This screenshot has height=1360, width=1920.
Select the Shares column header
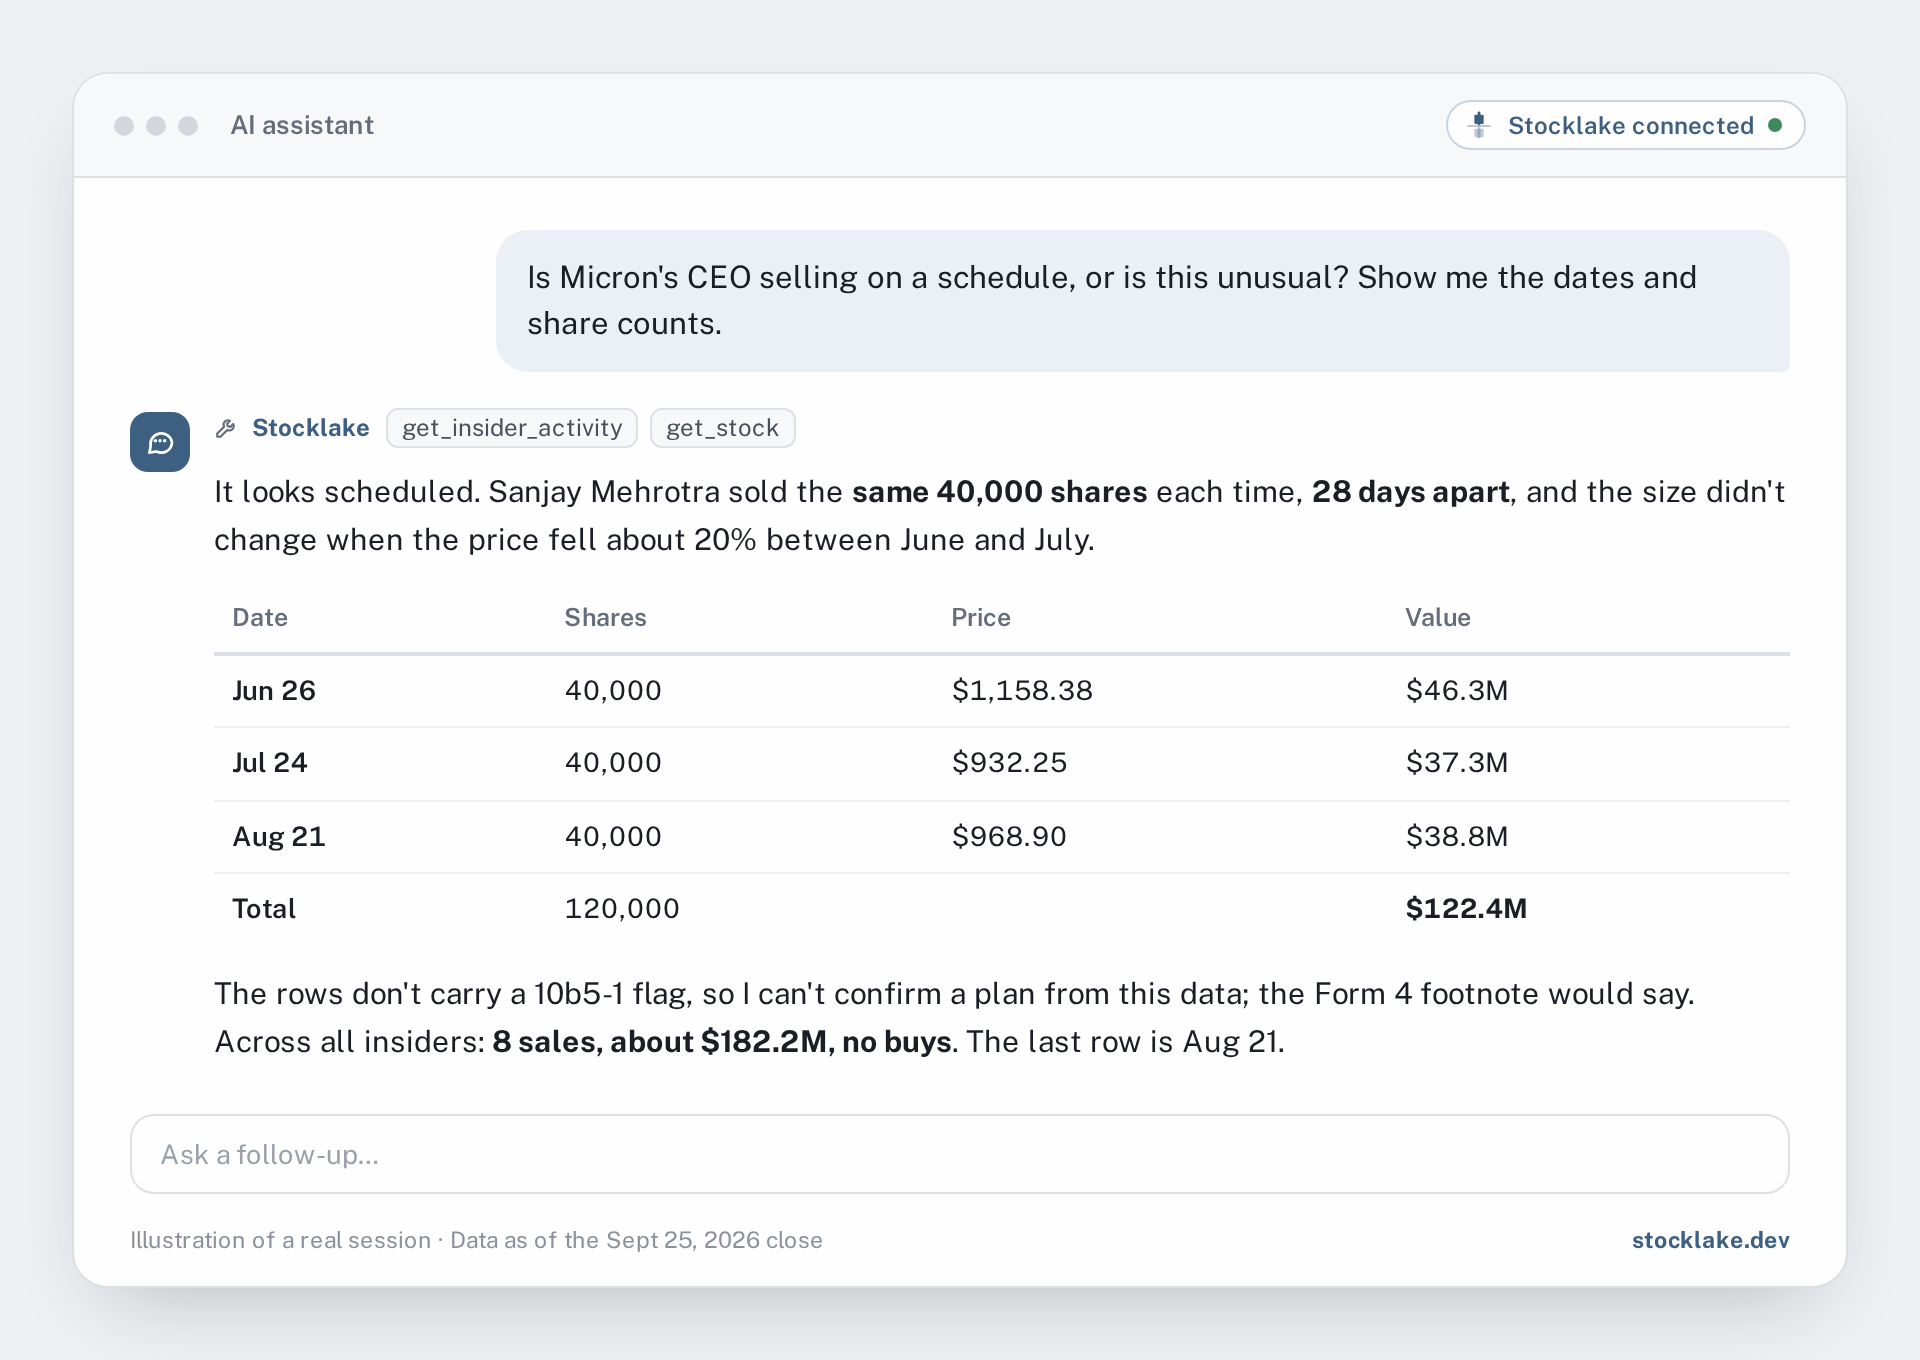pos(605,617)
